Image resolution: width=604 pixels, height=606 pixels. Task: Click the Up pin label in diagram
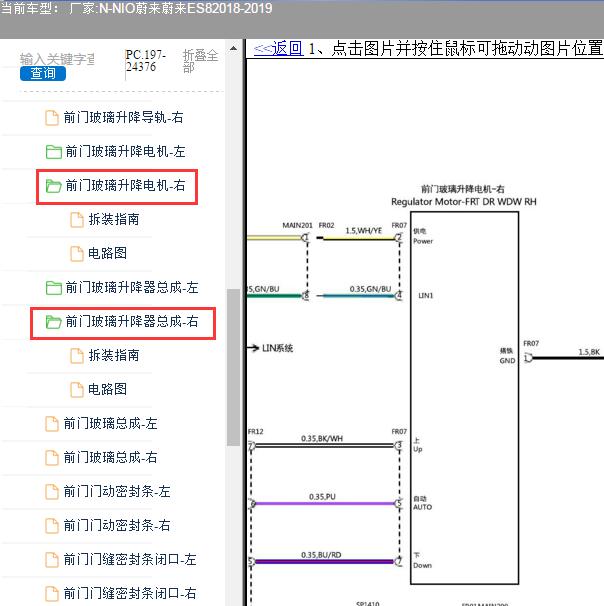(417, 449)
